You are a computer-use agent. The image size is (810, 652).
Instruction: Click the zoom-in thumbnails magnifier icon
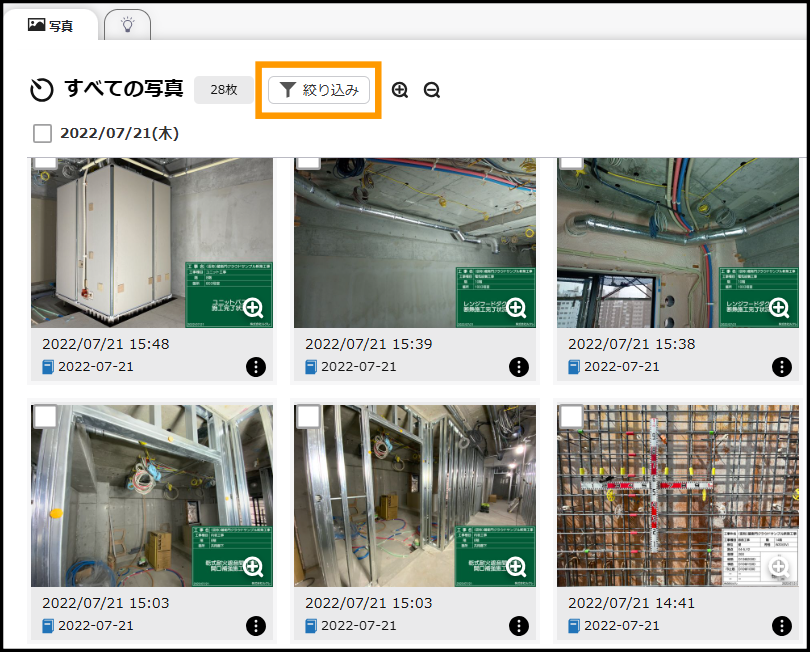click(400, 90)
